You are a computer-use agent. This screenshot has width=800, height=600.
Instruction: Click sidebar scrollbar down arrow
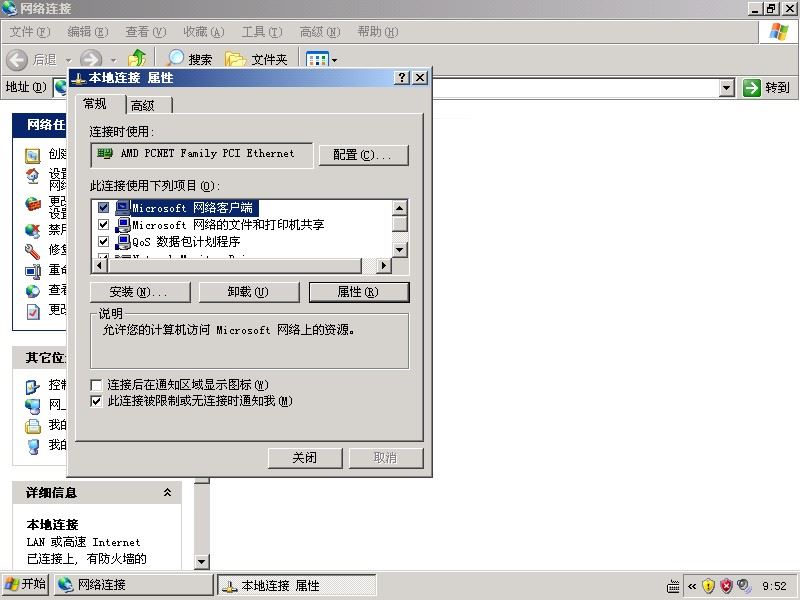[202, 562]
